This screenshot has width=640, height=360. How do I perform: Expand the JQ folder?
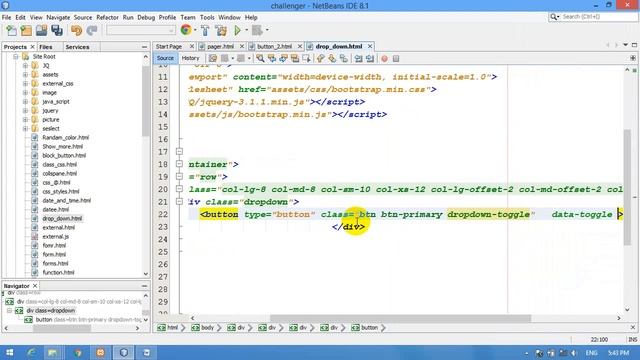(25, 66)
